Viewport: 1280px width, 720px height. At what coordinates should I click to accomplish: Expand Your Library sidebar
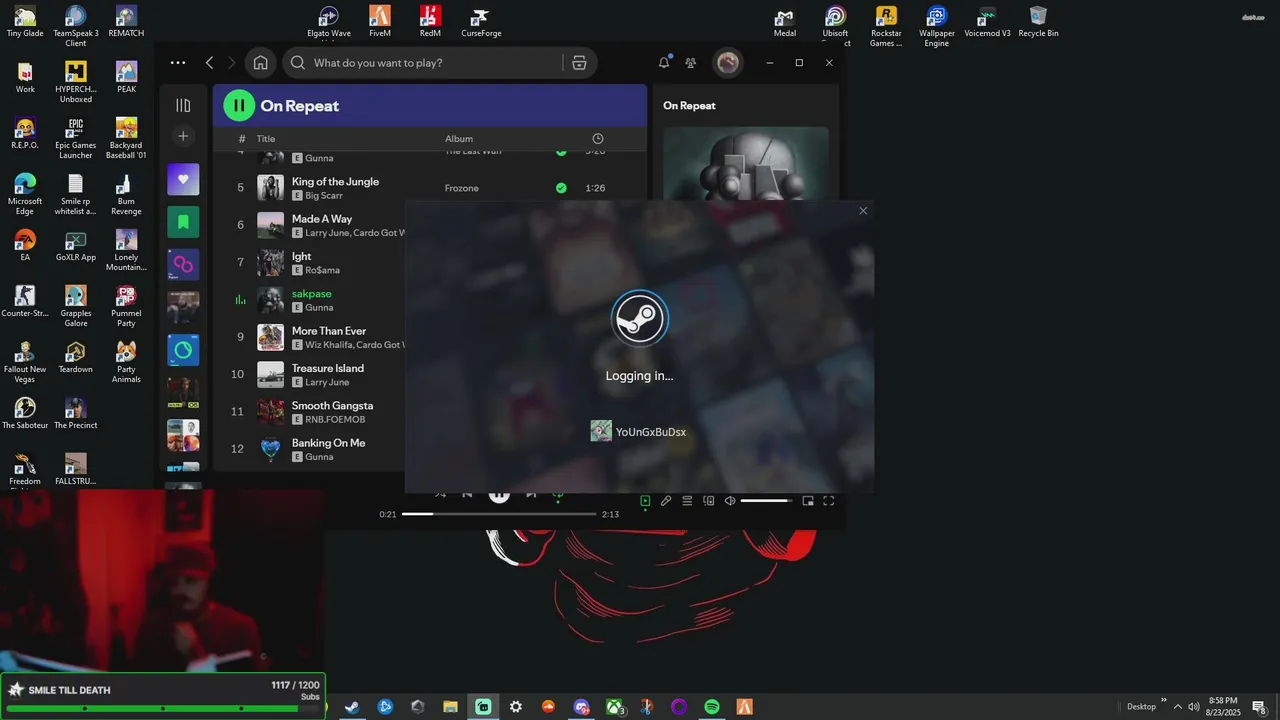(x=183, y=105)
